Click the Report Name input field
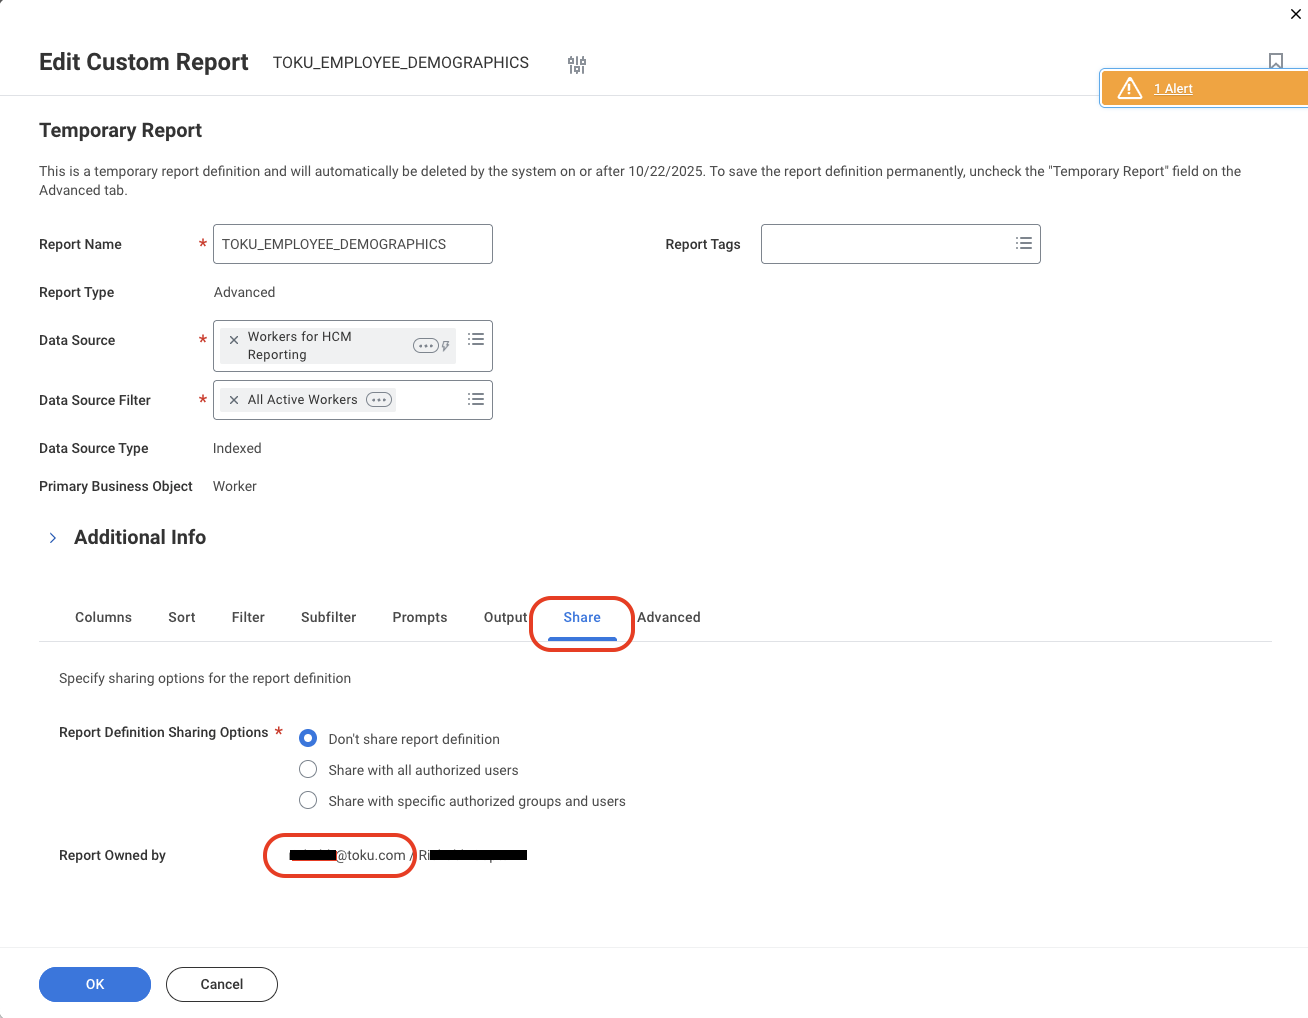This screenshot has height=1018, width=1308. (x=353, y=244)
